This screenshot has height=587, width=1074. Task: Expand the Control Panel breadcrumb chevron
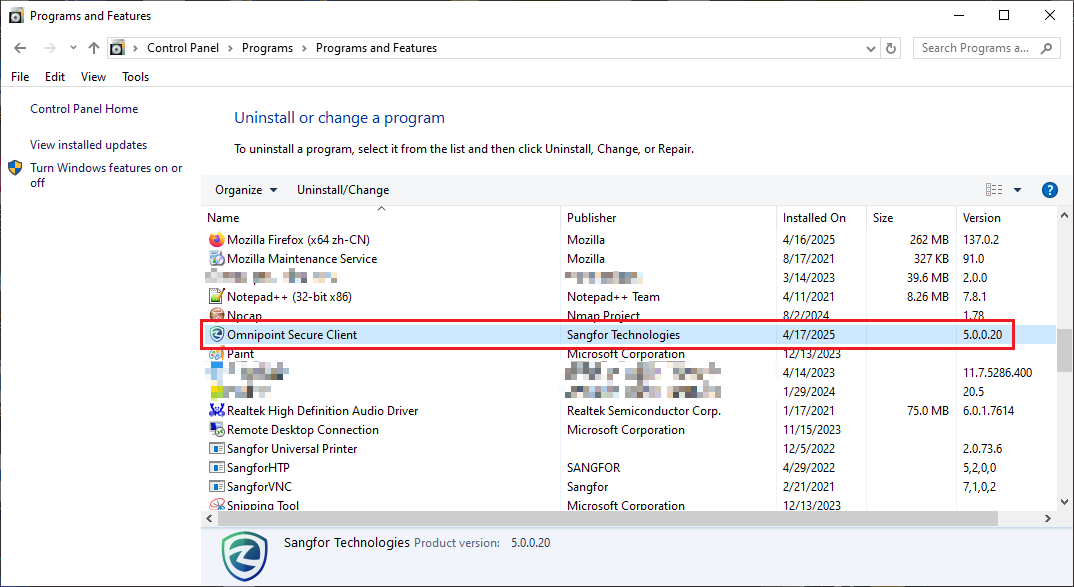point(230,48)
